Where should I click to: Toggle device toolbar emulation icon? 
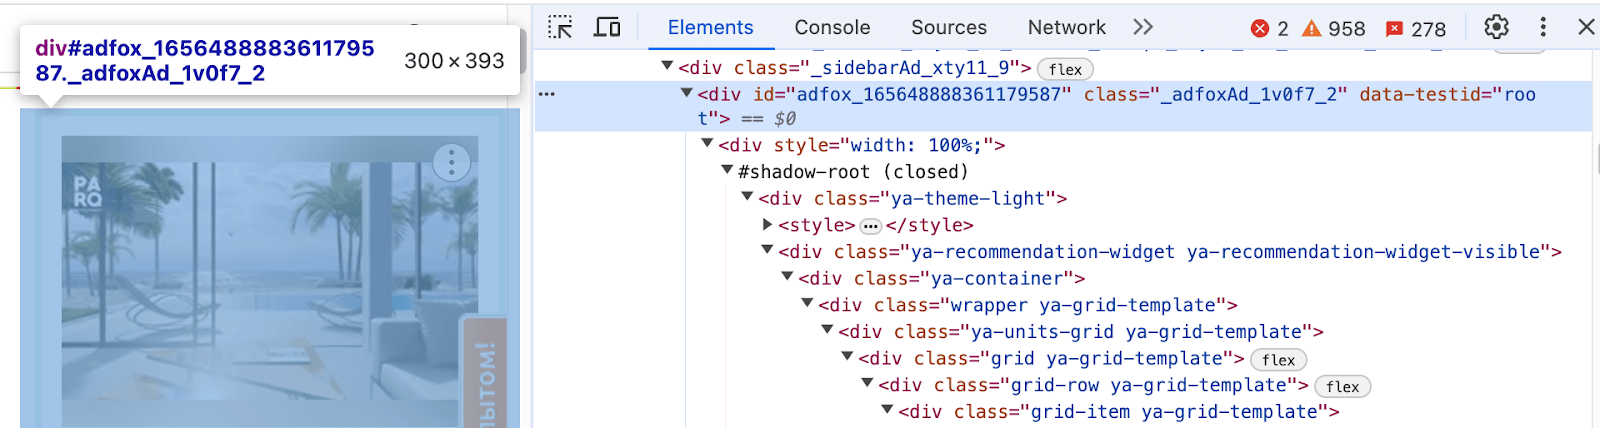click(x=607, y=27)
